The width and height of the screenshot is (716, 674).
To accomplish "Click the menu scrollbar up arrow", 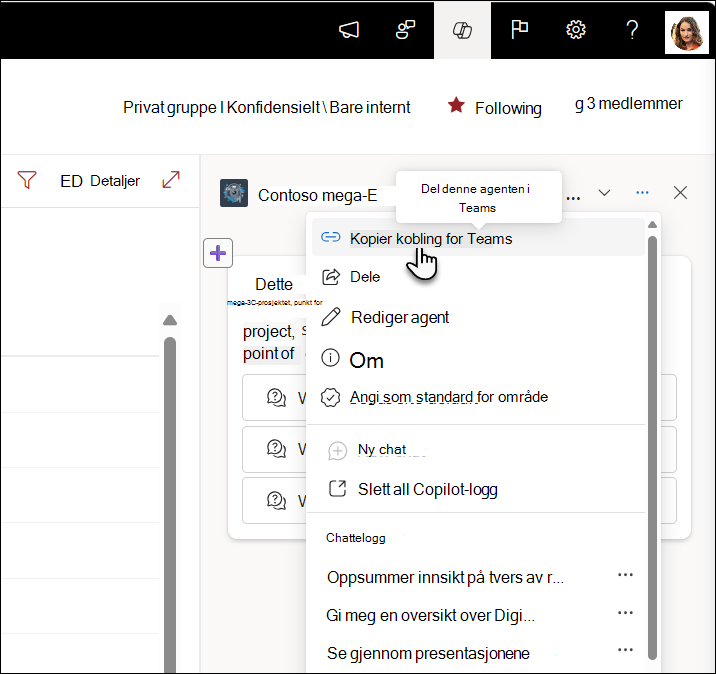I will pos(652,224).
